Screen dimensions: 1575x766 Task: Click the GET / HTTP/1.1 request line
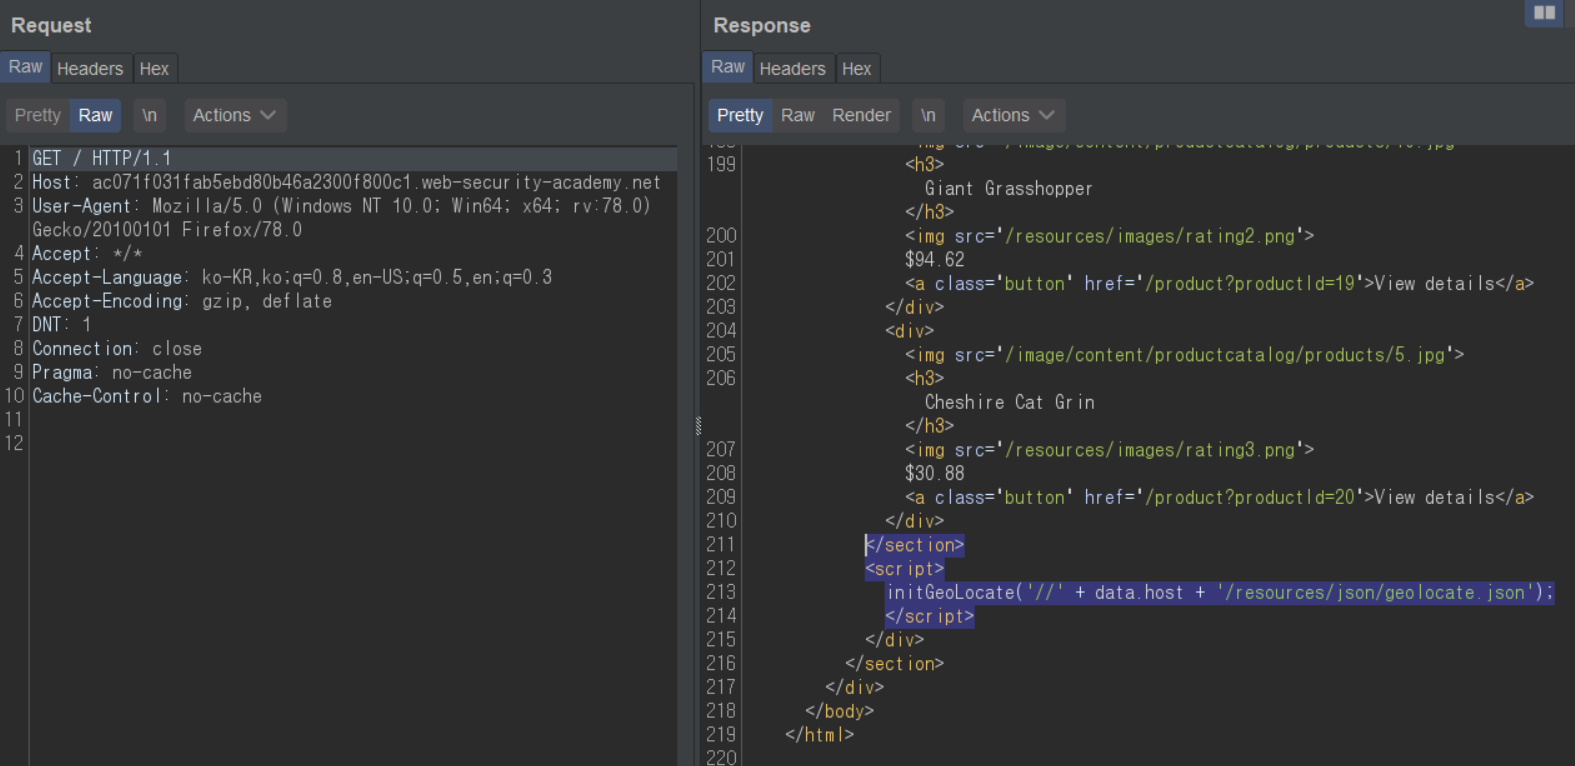coord(102,158)
